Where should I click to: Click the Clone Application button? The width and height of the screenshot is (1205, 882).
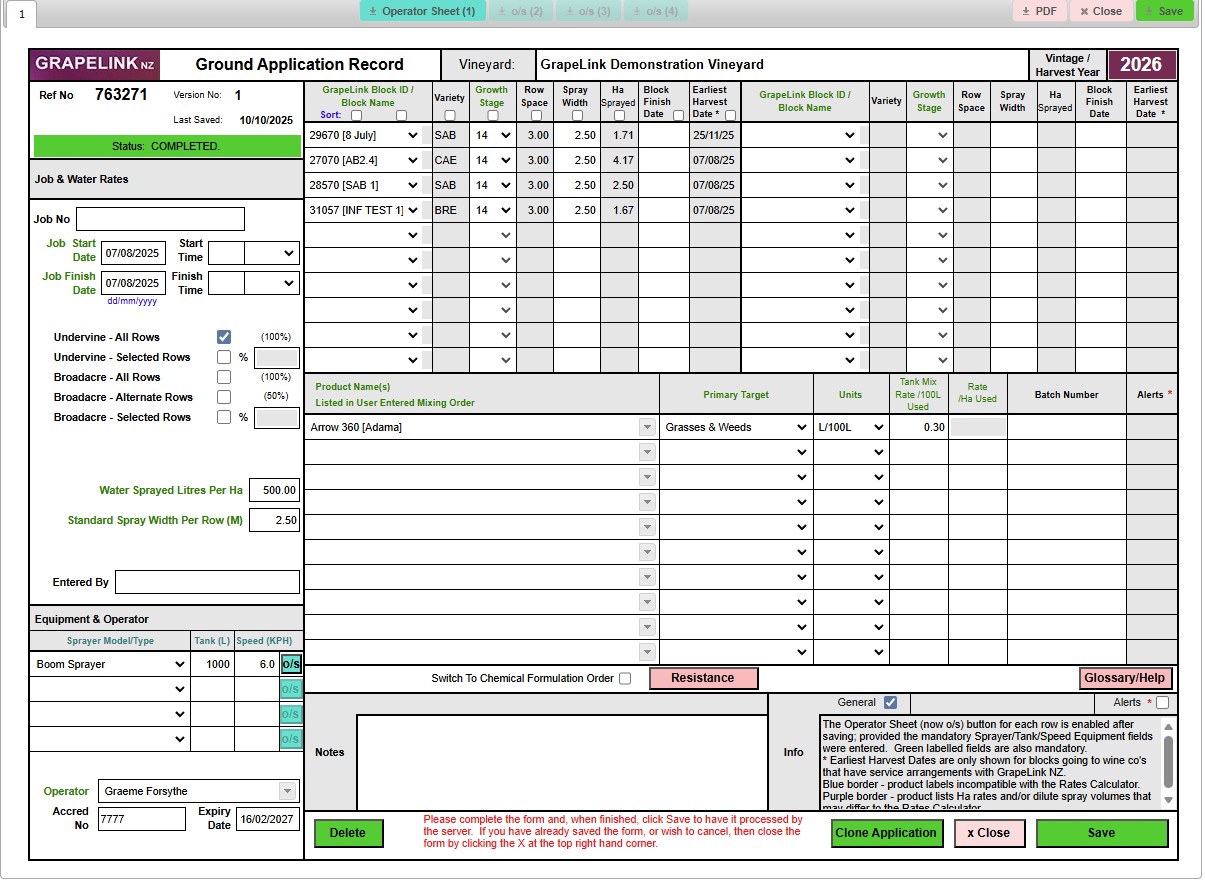[x=887, y=833]
